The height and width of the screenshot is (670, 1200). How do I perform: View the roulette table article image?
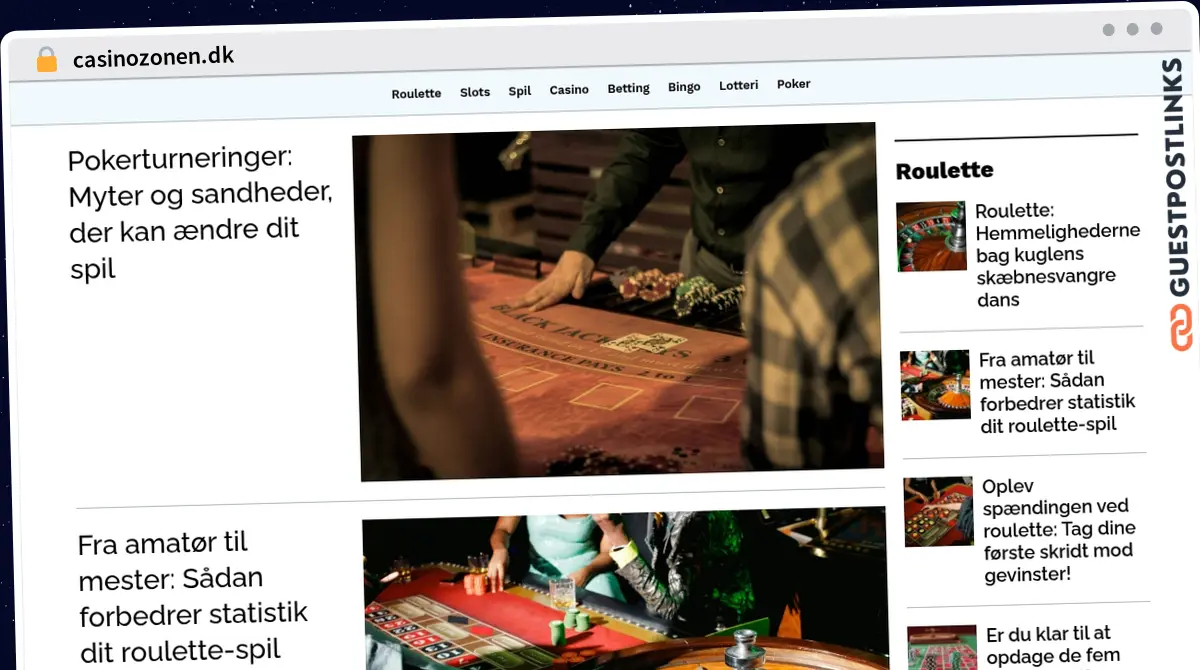click(x=625, y=590)
